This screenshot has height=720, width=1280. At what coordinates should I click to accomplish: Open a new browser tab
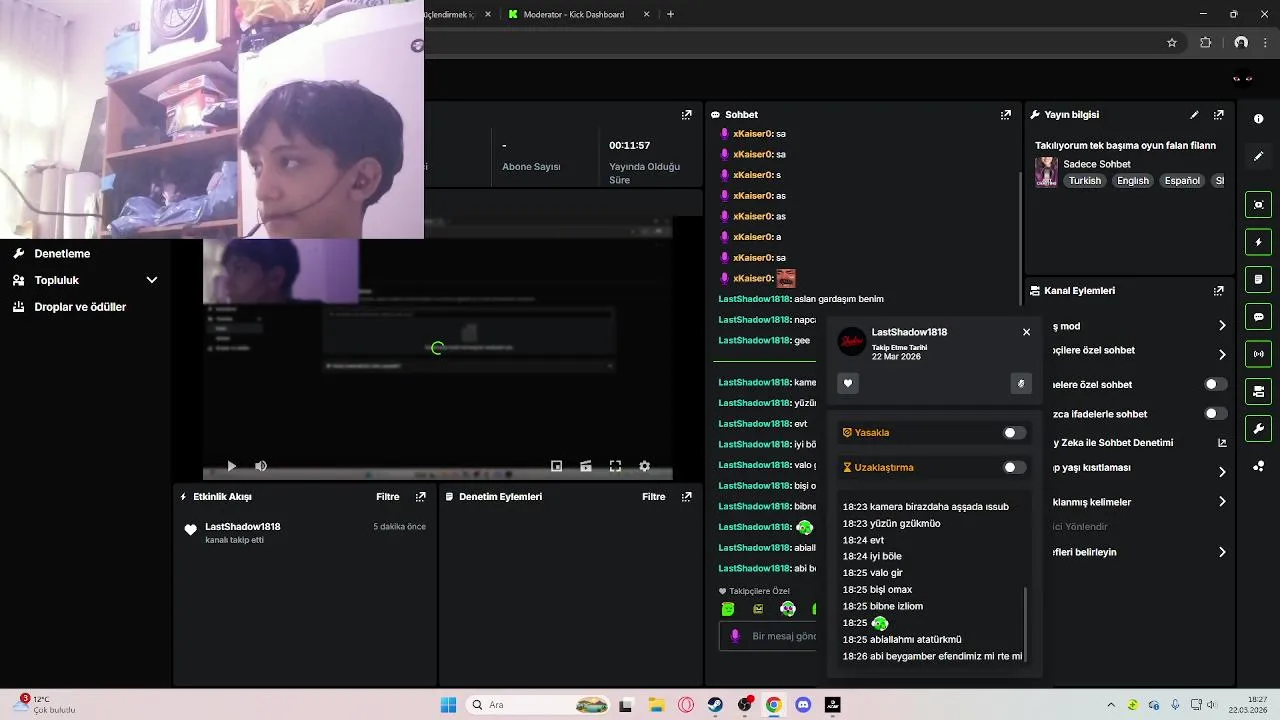[670, 14]
